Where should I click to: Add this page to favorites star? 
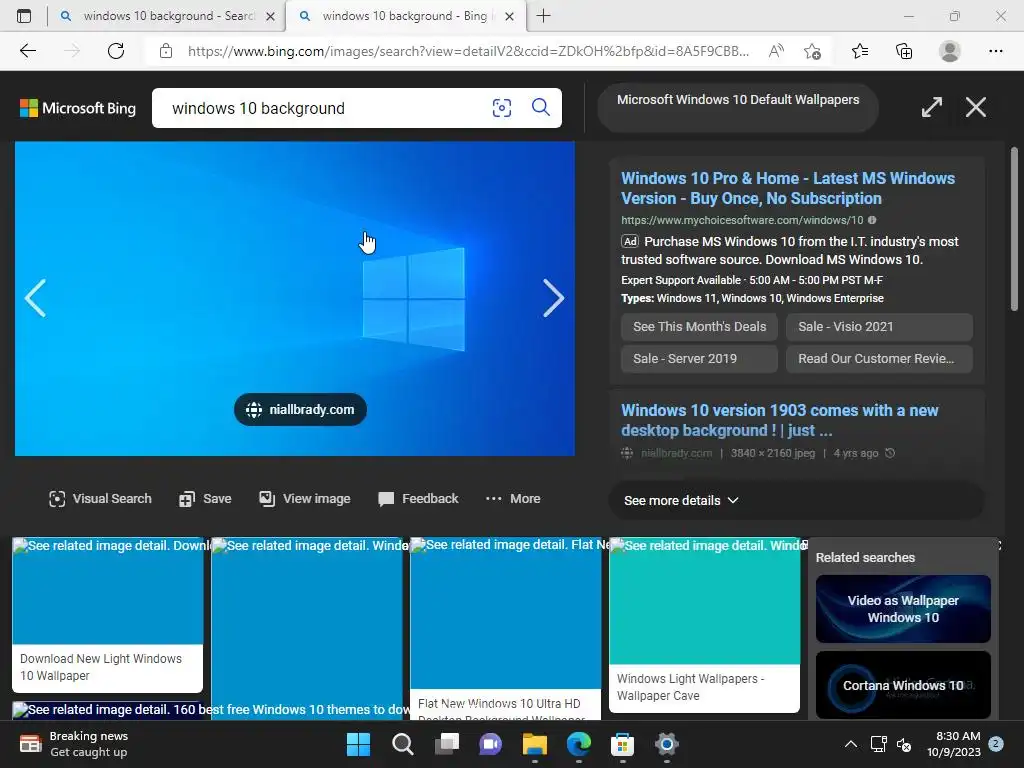[812, 51]
